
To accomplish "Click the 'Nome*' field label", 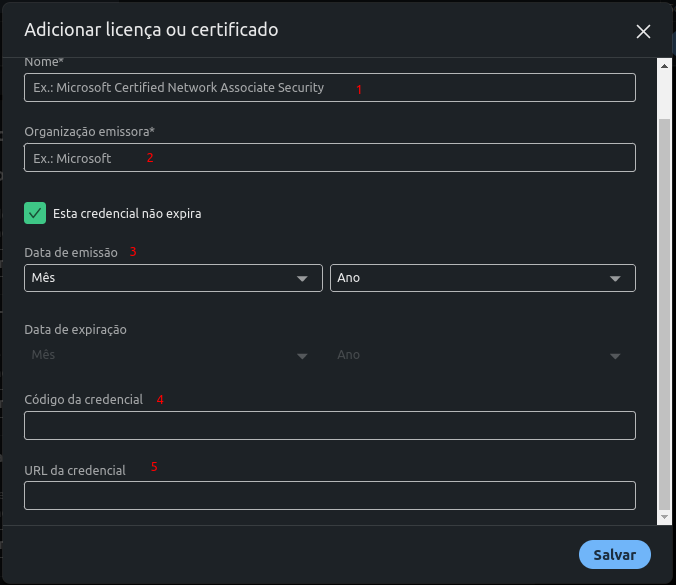I will pyautogui.click(x=44, y=63).
